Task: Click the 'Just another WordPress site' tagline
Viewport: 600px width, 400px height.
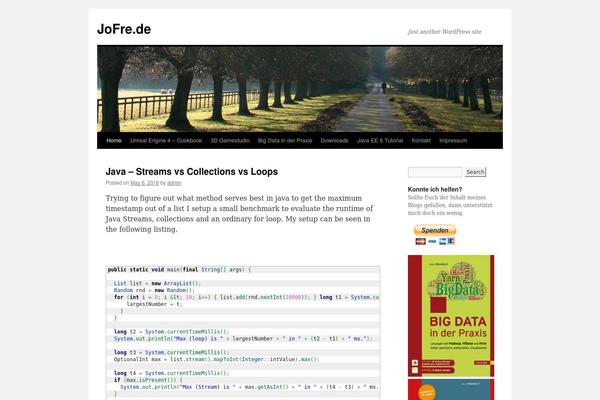Action: coord(444,32)
